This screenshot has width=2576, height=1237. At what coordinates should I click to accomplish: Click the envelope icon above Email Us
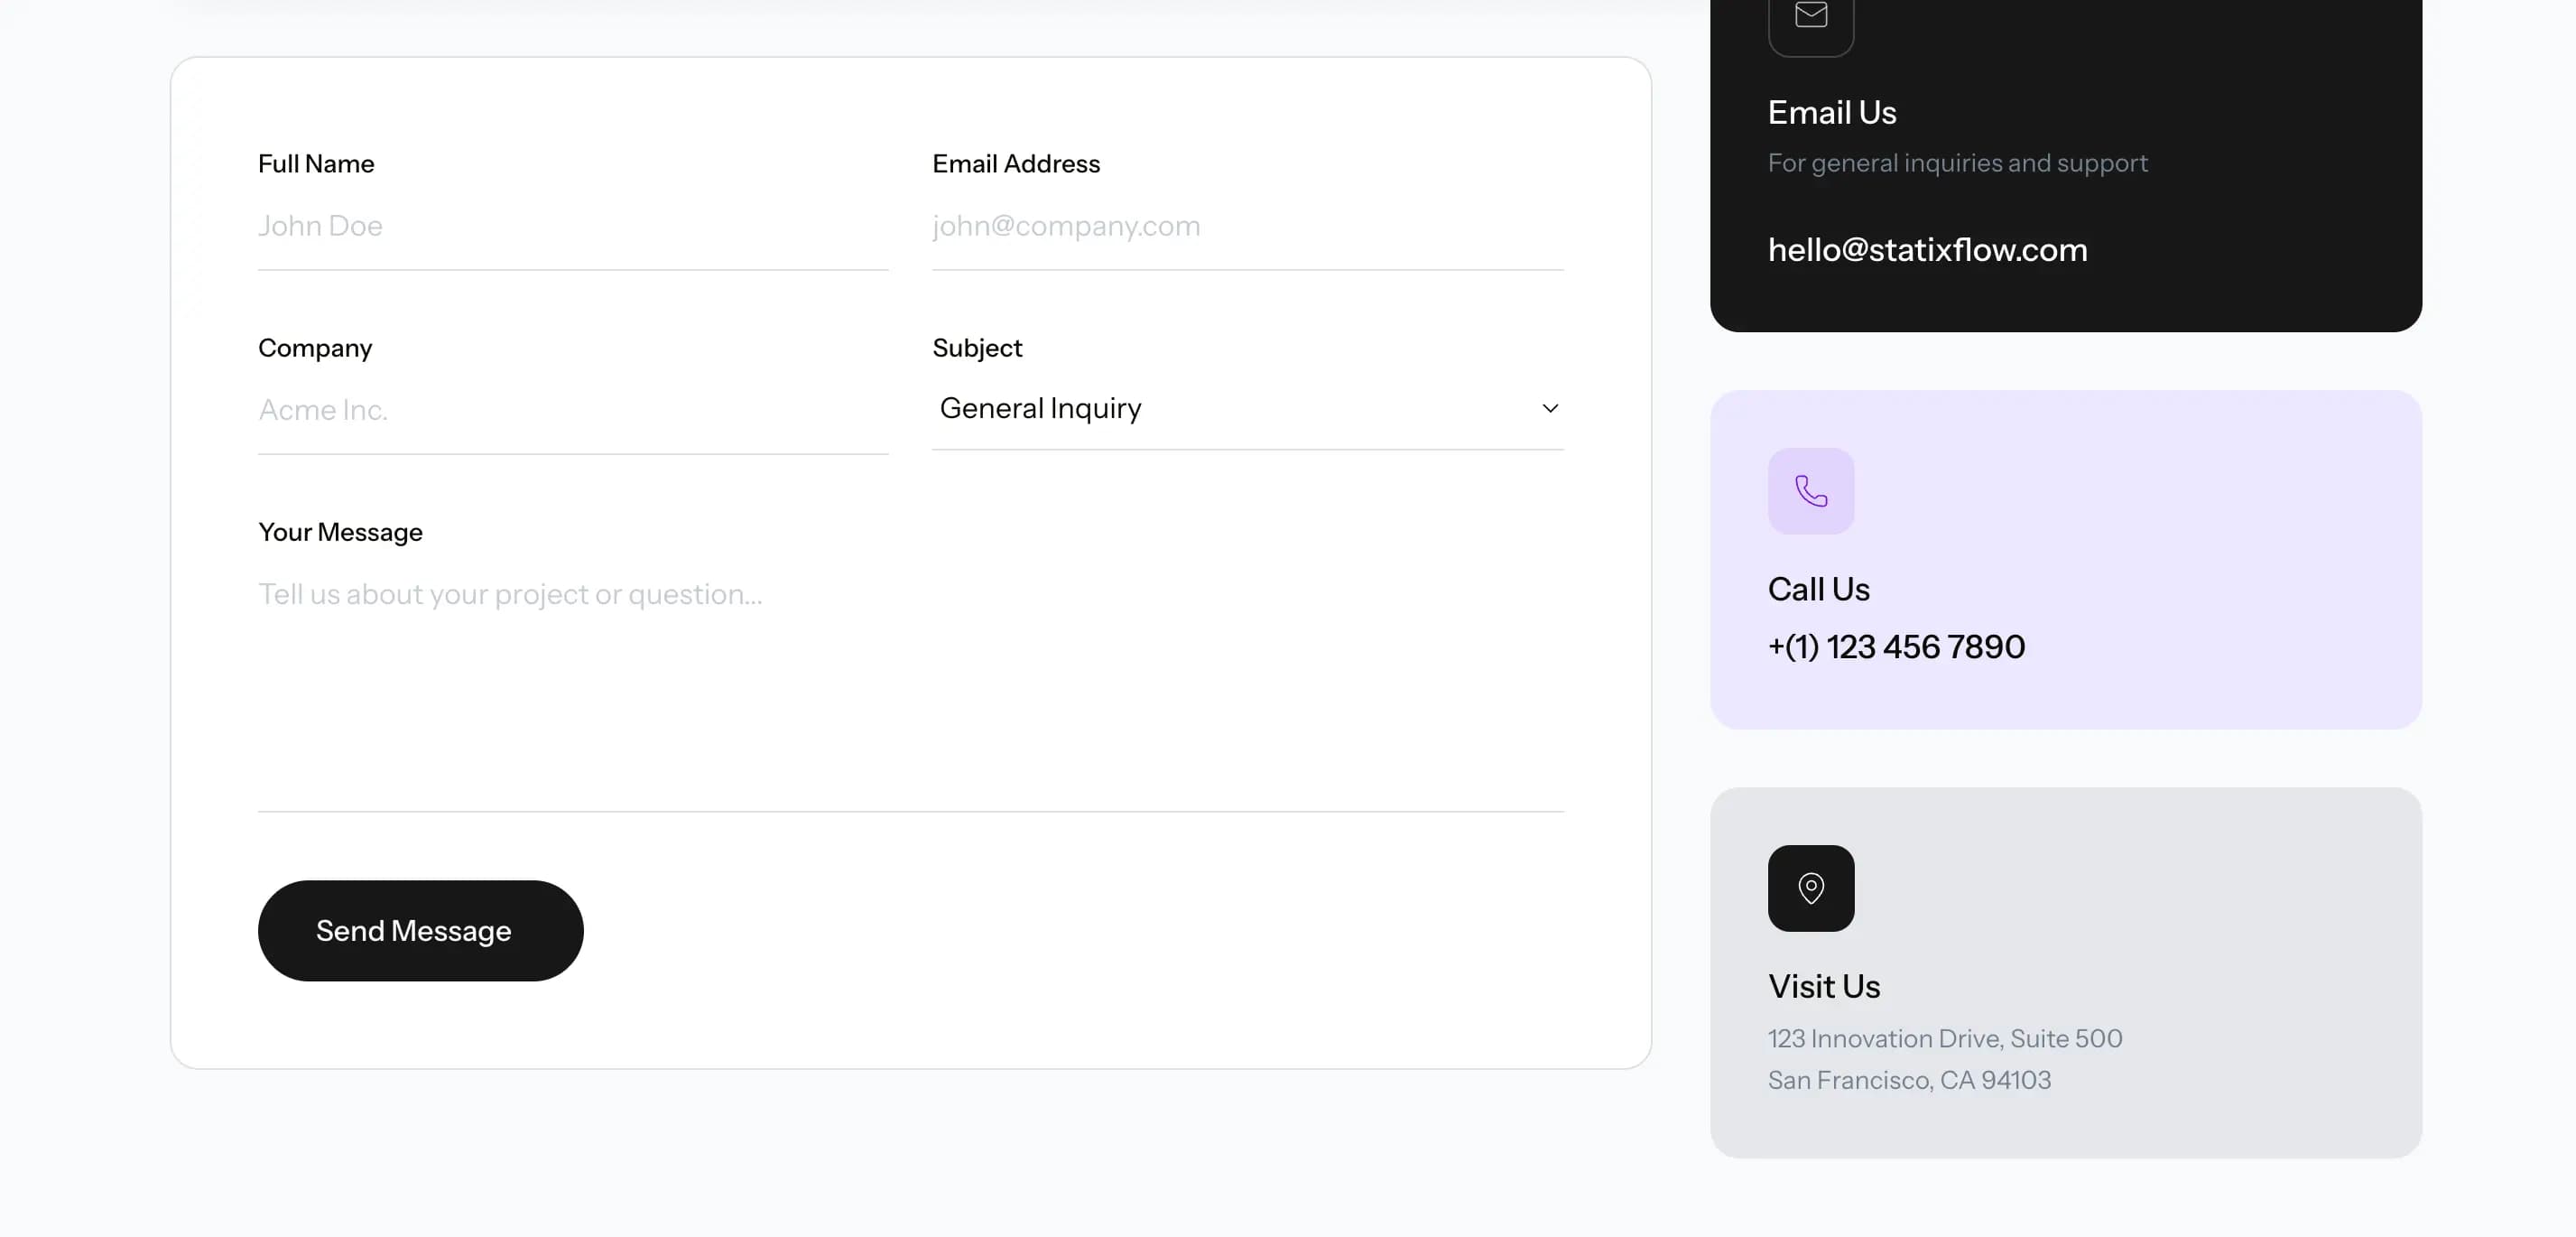point(1811,16)
